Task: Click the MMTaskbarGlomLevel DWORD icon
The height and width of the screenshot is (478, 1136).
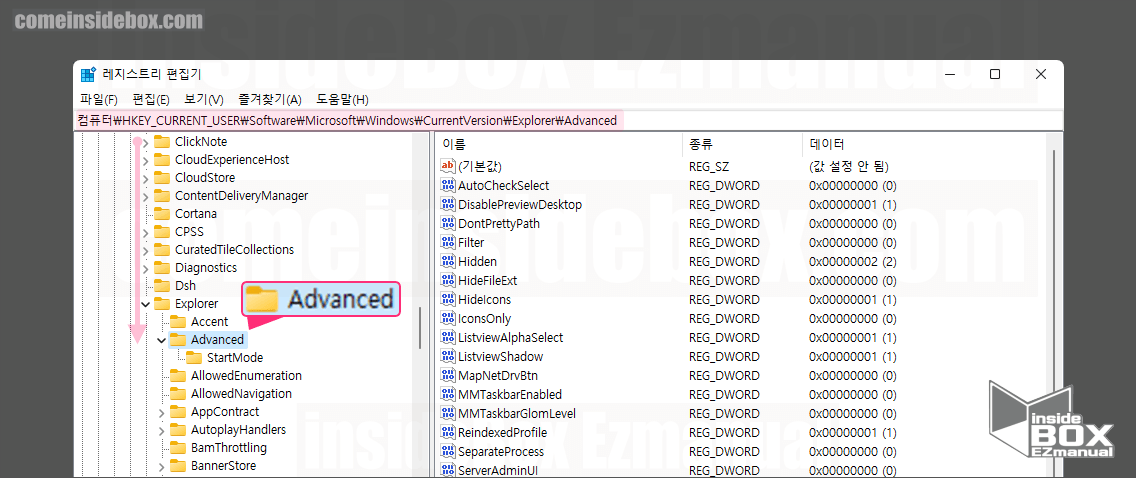Action: point(448,414)
